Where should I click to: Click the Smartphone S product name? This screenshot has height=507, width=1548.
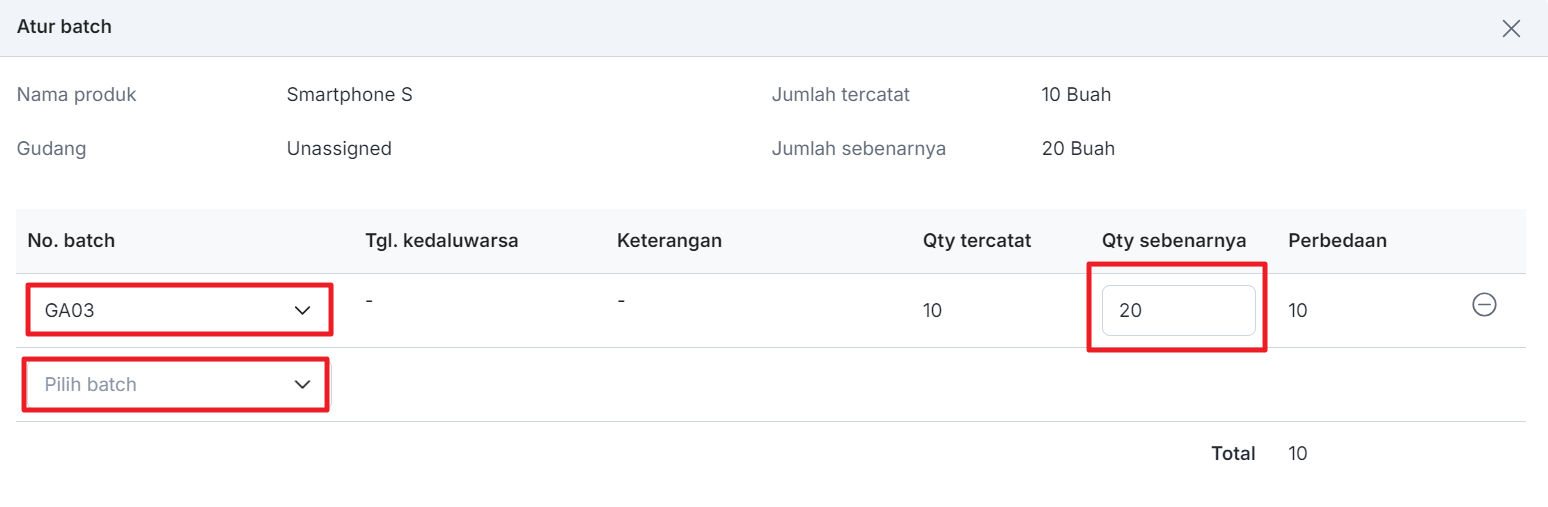point(349,95)
